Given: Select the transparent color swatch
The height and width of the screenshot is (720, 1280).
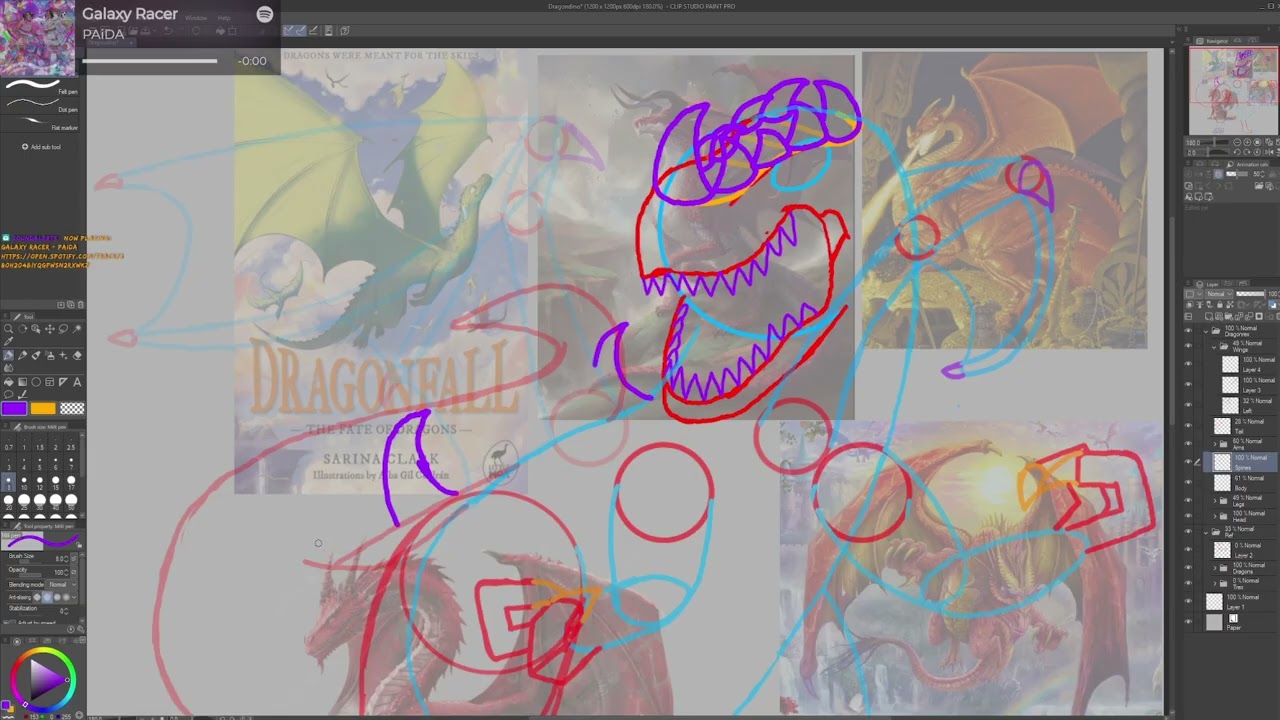Looking at the screenshot, I should (x=72, y=408).
